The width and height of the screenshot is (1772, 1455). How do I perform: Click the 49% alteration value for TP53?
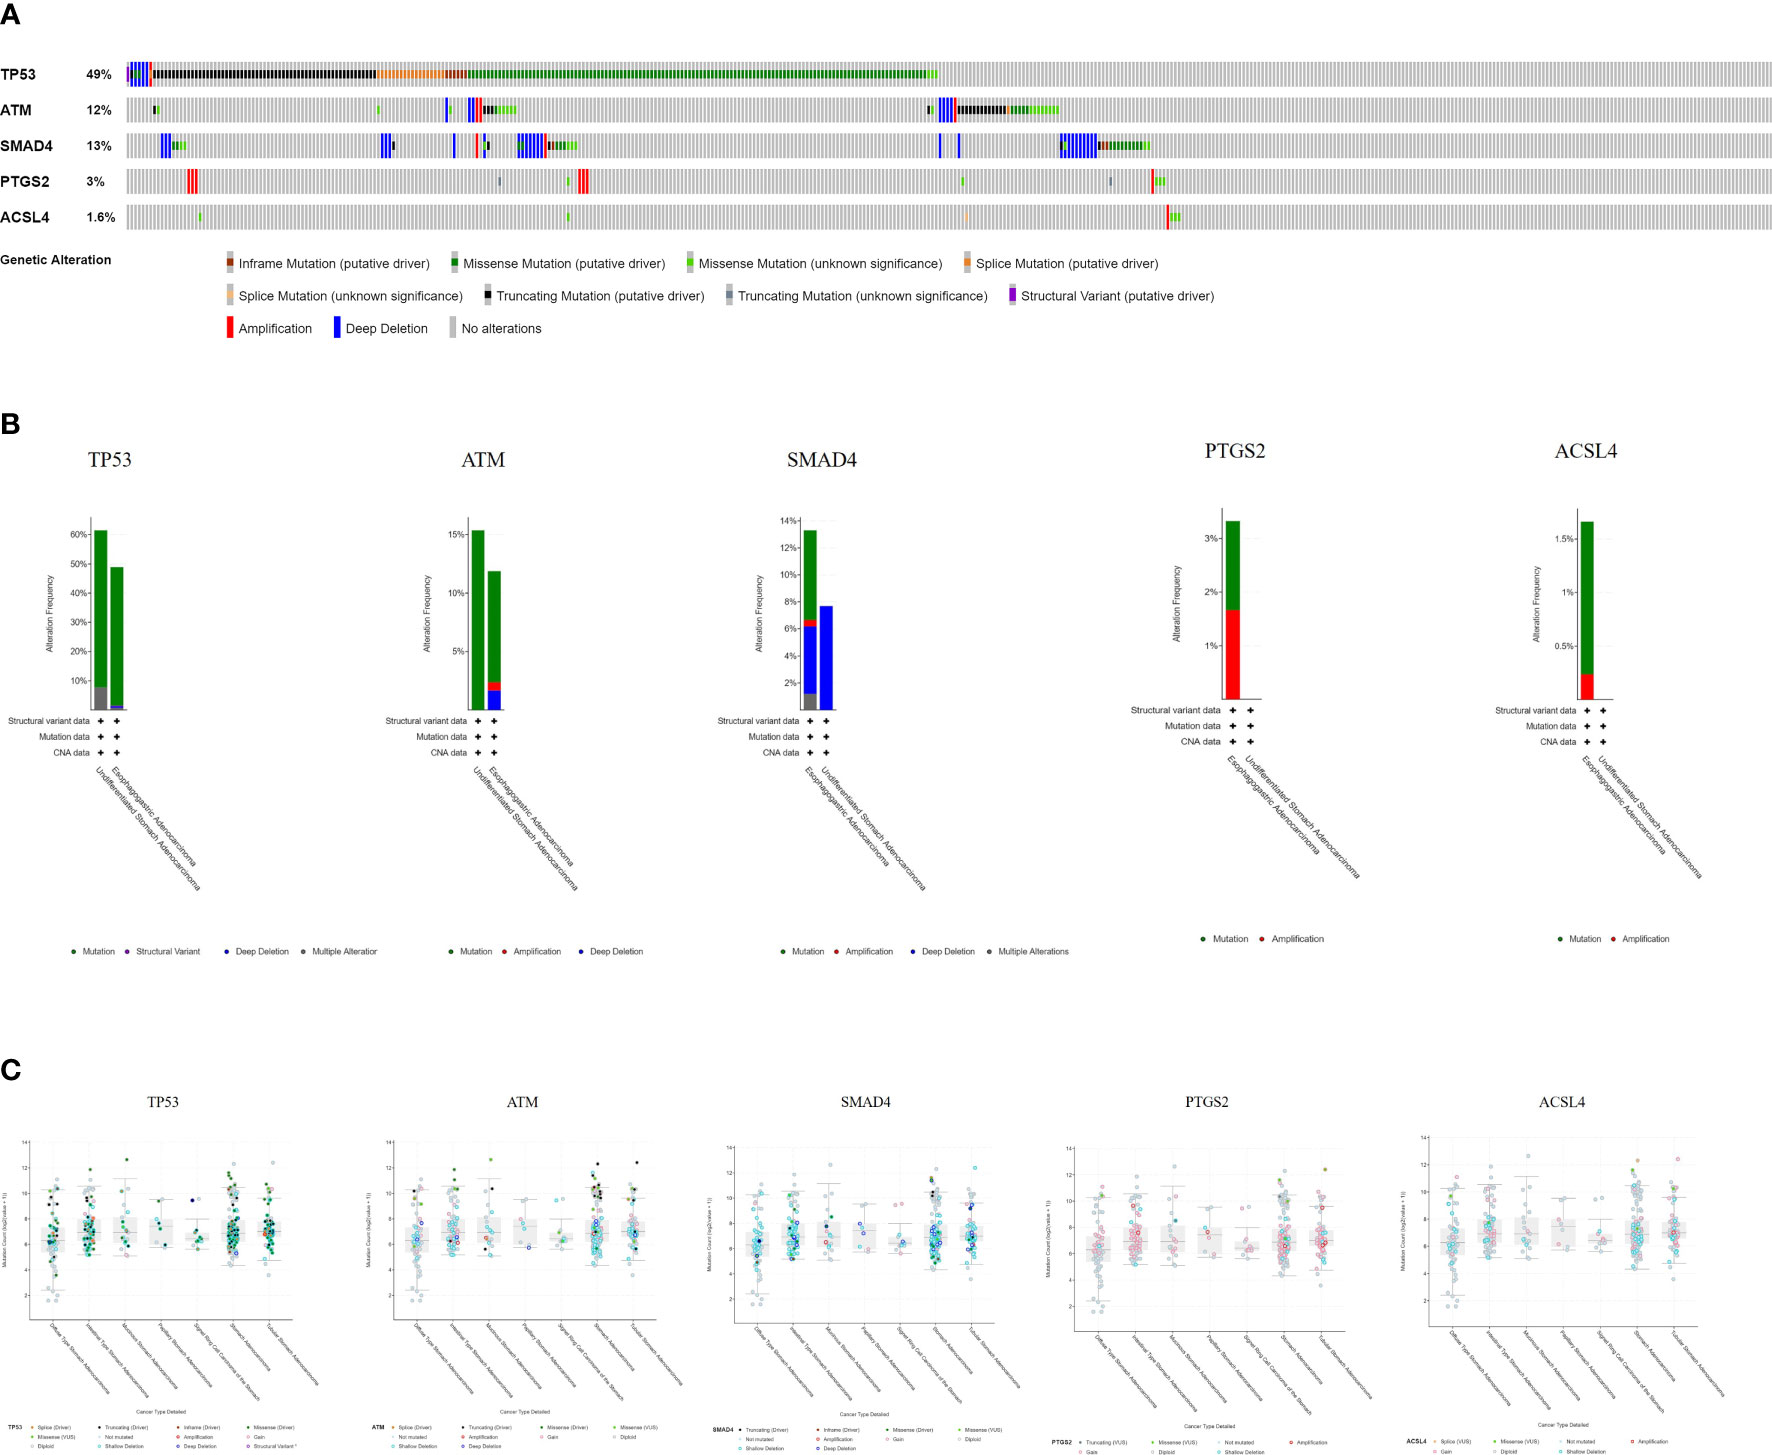[x=99, y=74]
